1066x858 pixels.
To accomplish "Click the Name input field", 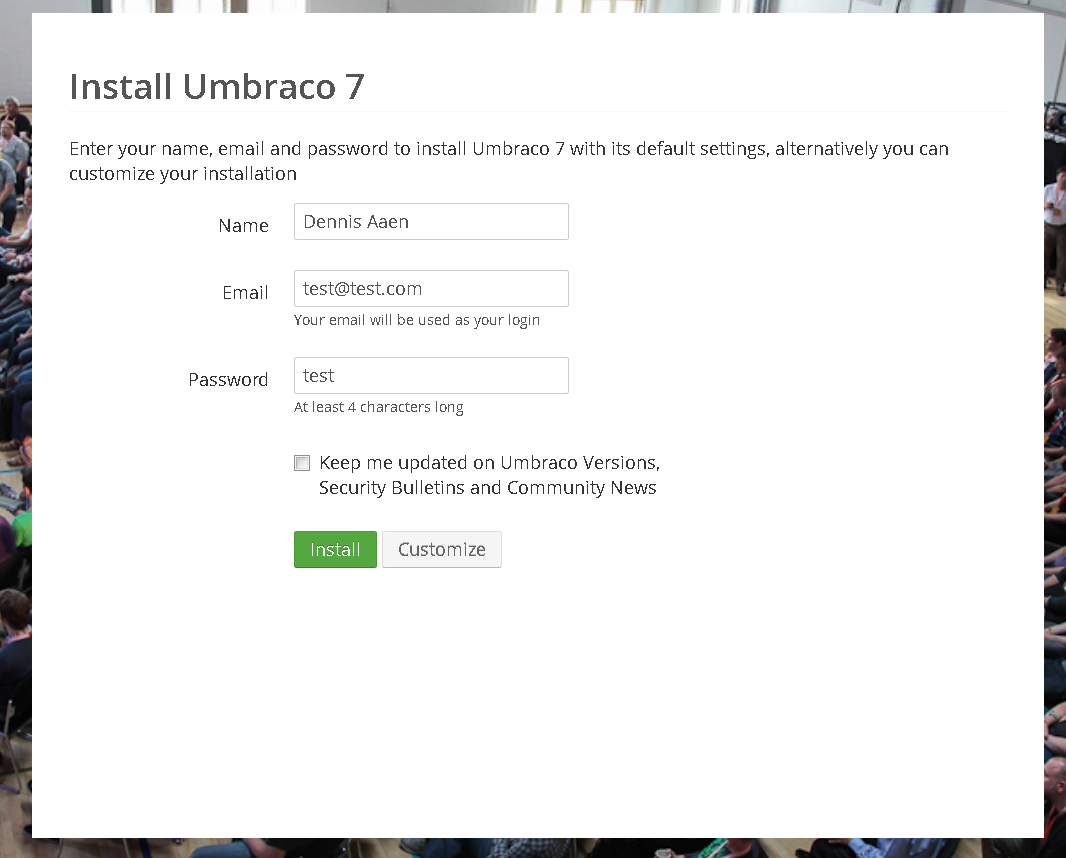I will 431,222.
